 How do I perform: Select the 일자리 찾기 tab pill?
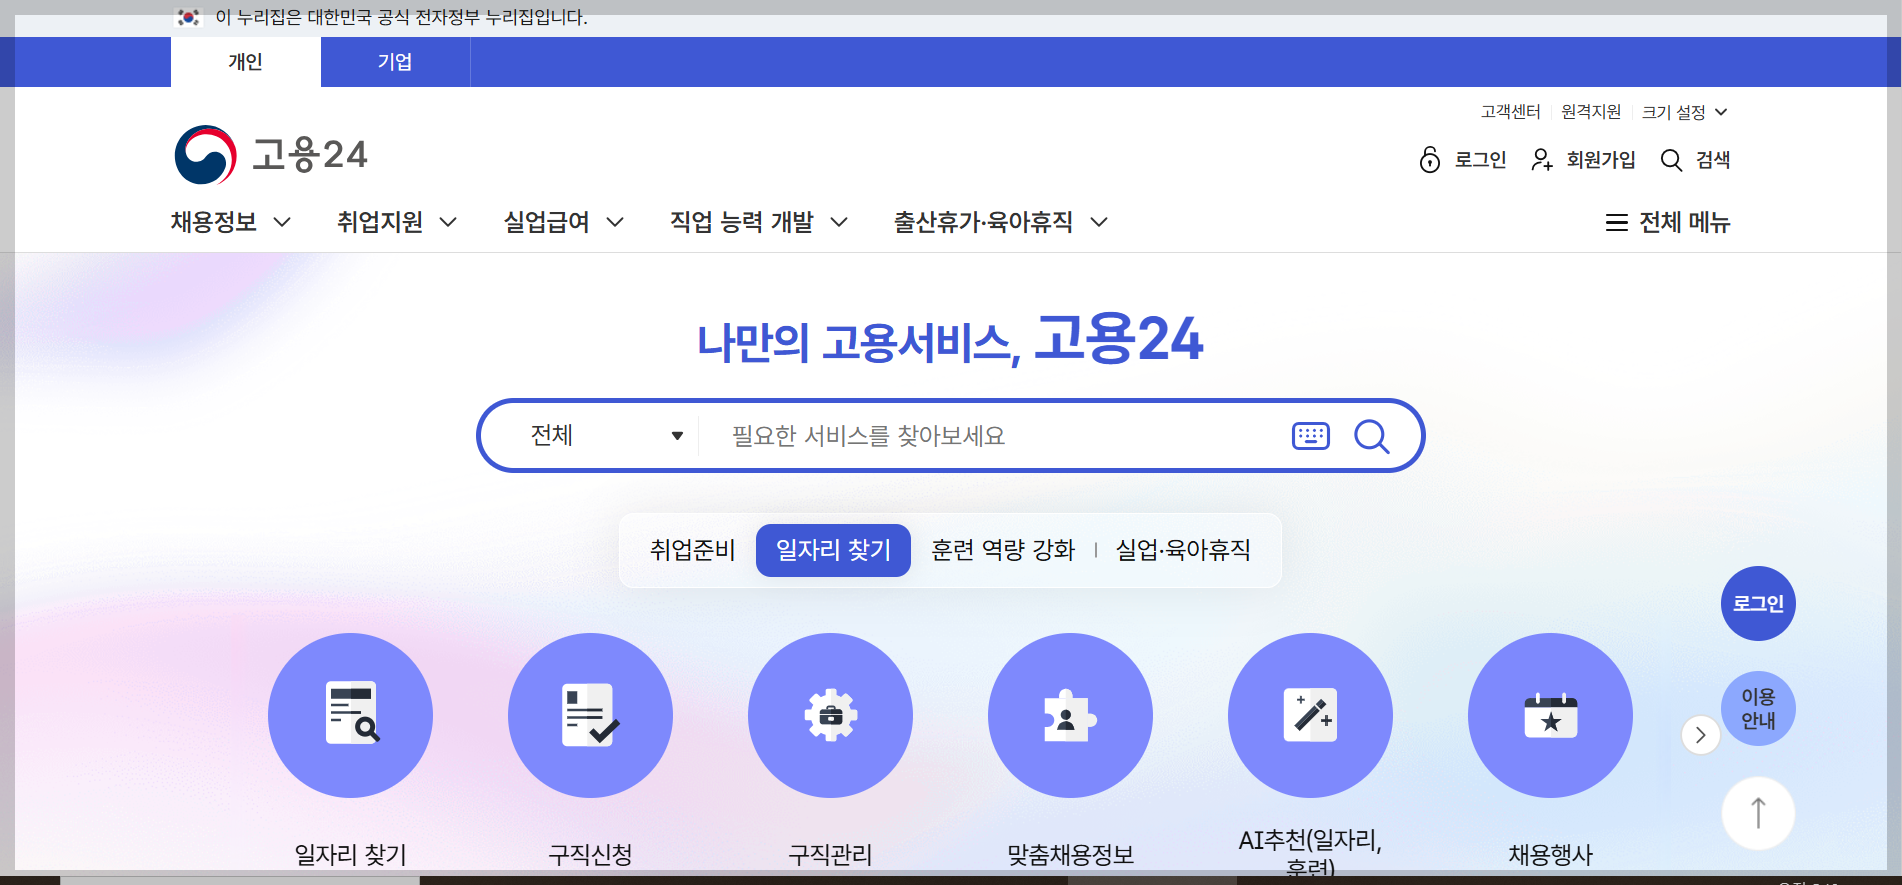click(x=833, y=550)
